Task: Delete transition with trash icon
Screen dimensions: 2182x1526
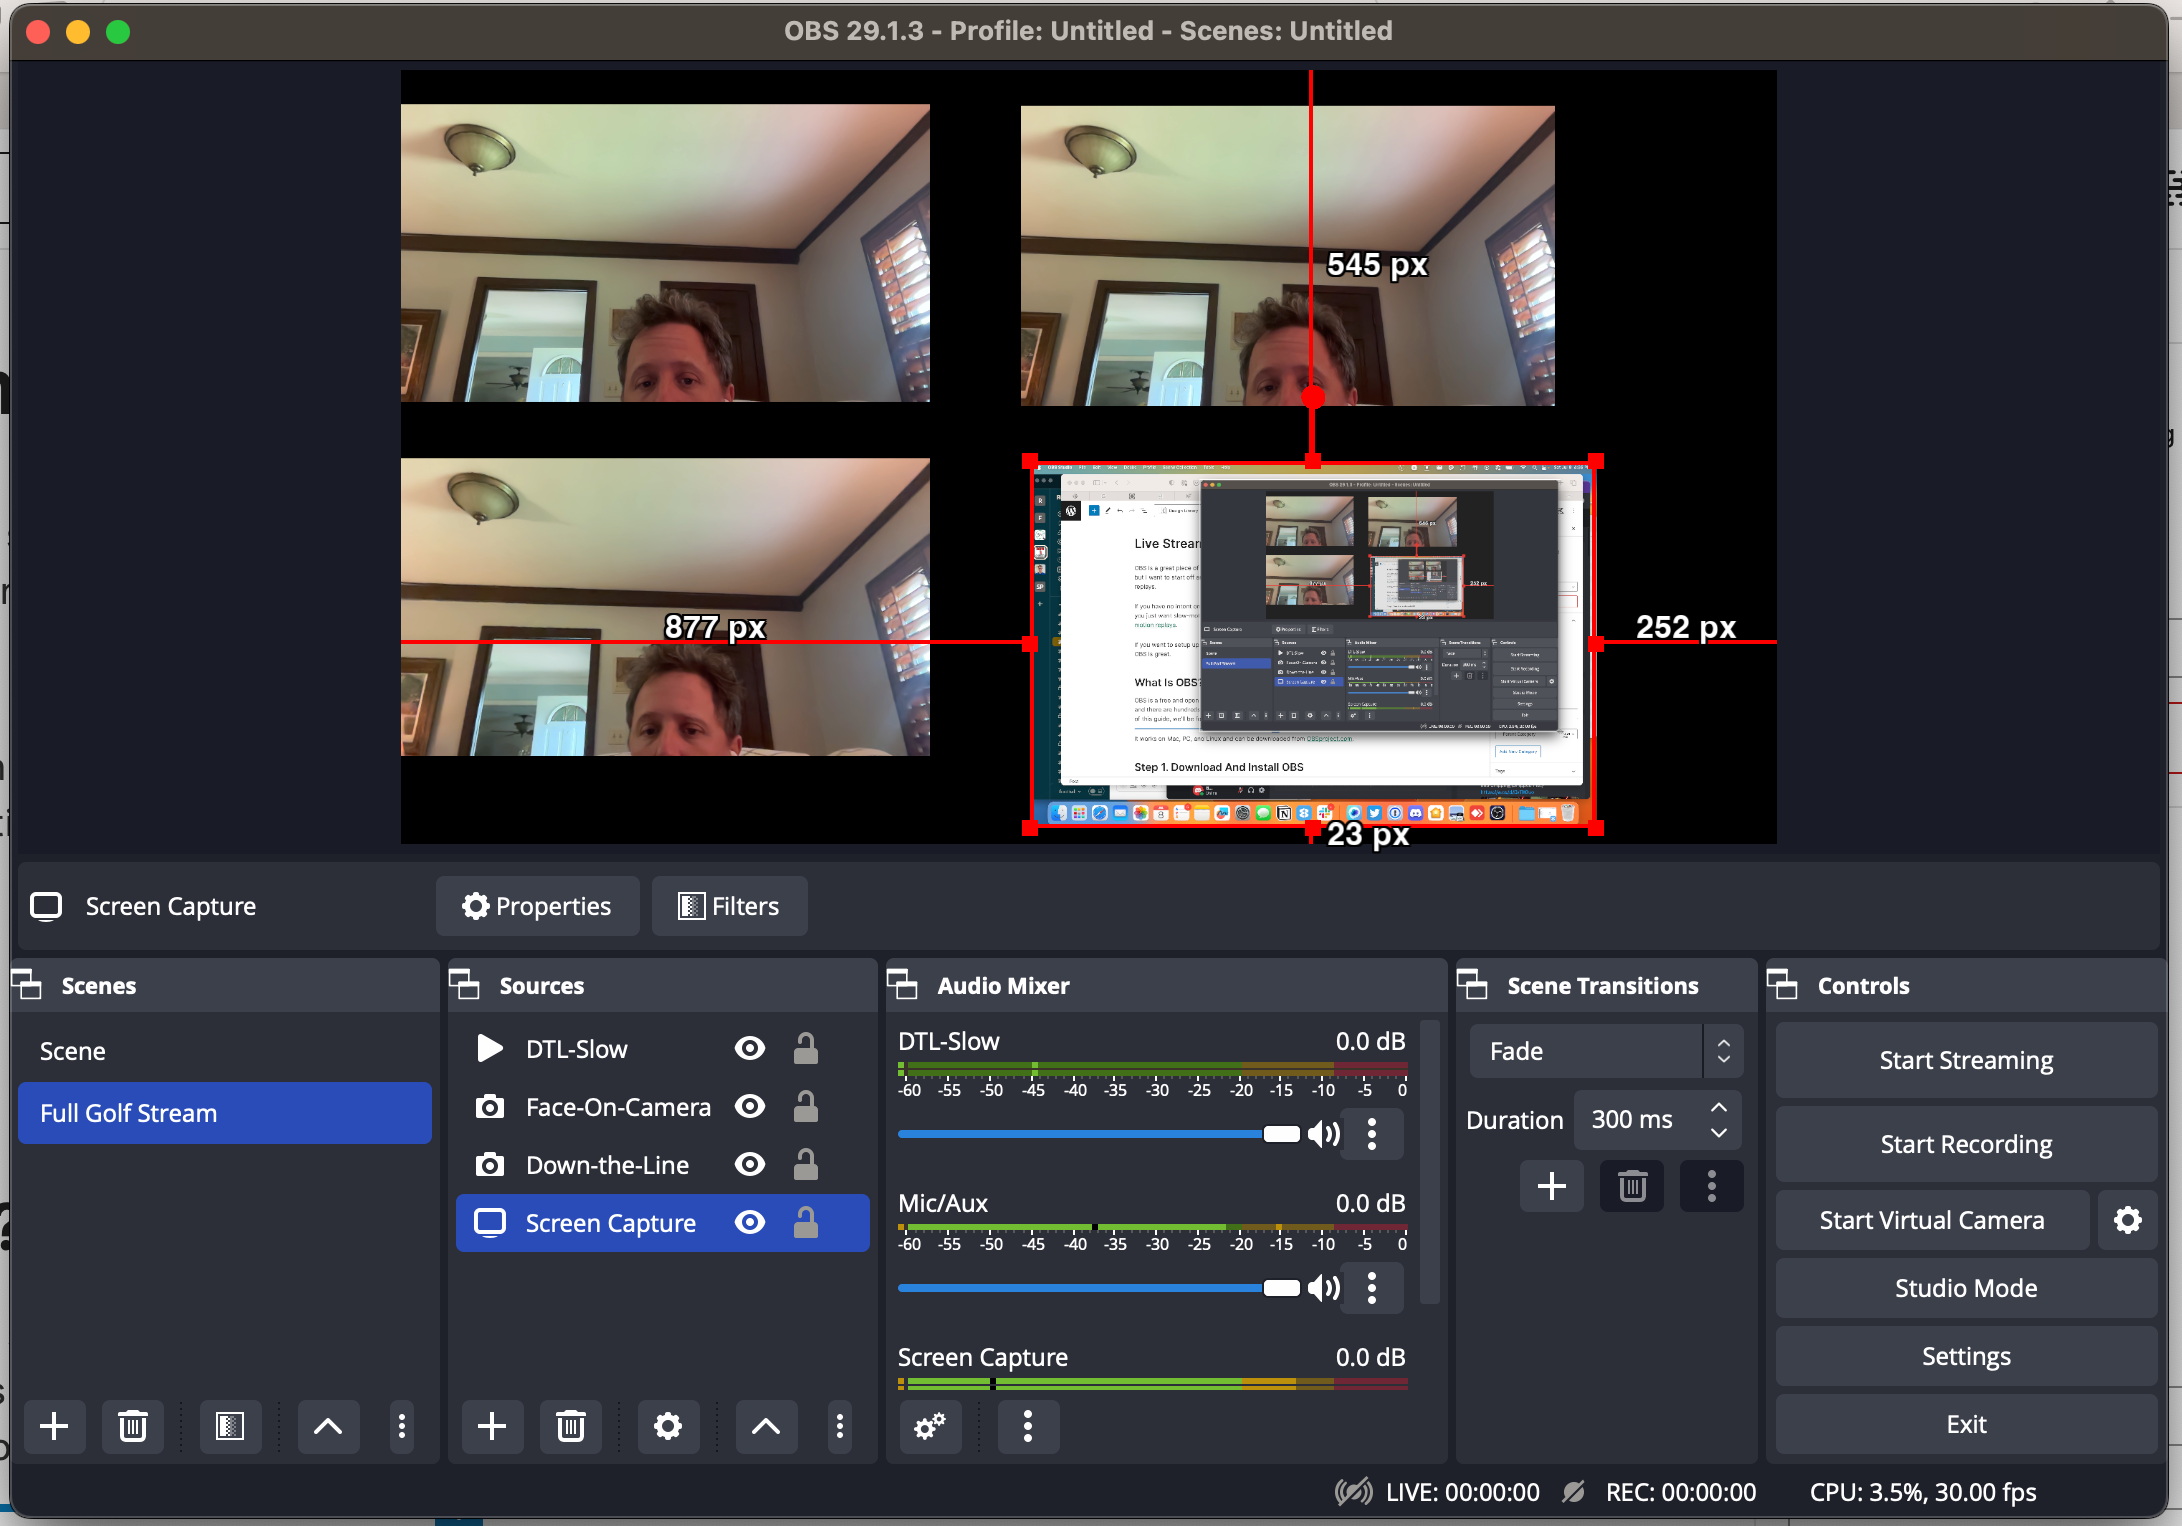Action: pos(1632,1187)
